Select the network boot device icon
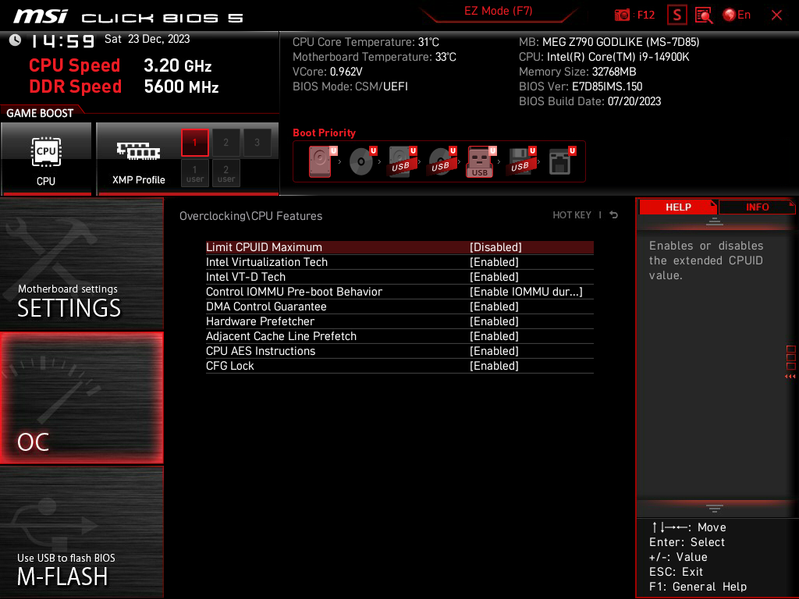 (x=562, y=161)
